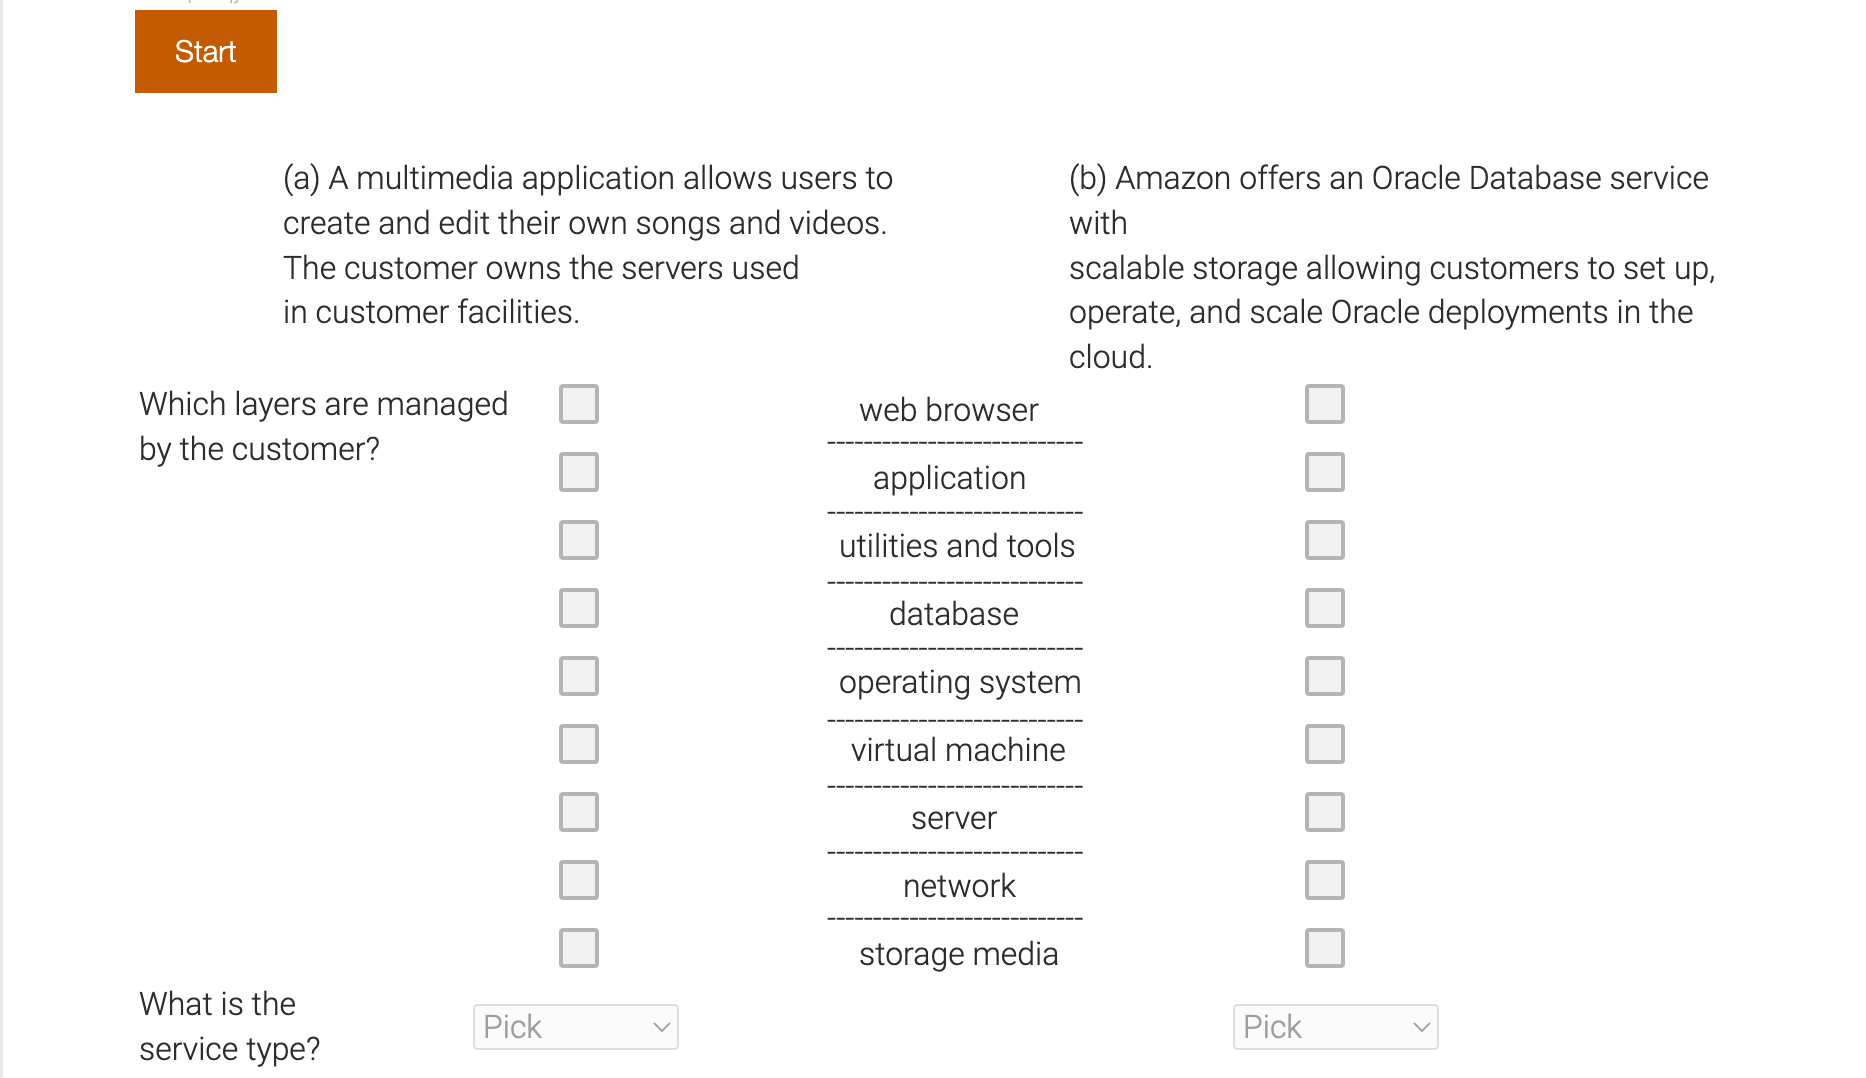Check database box for scenario (b)
This screenshot has width=1866, height=1078.
pyautogui.click(x=1324, y=608)
